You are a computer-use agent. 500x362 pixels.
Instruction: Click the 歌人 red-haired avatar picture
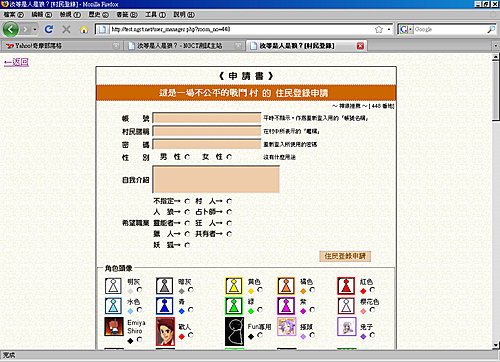pyautogui.click(x=165, y=331)
